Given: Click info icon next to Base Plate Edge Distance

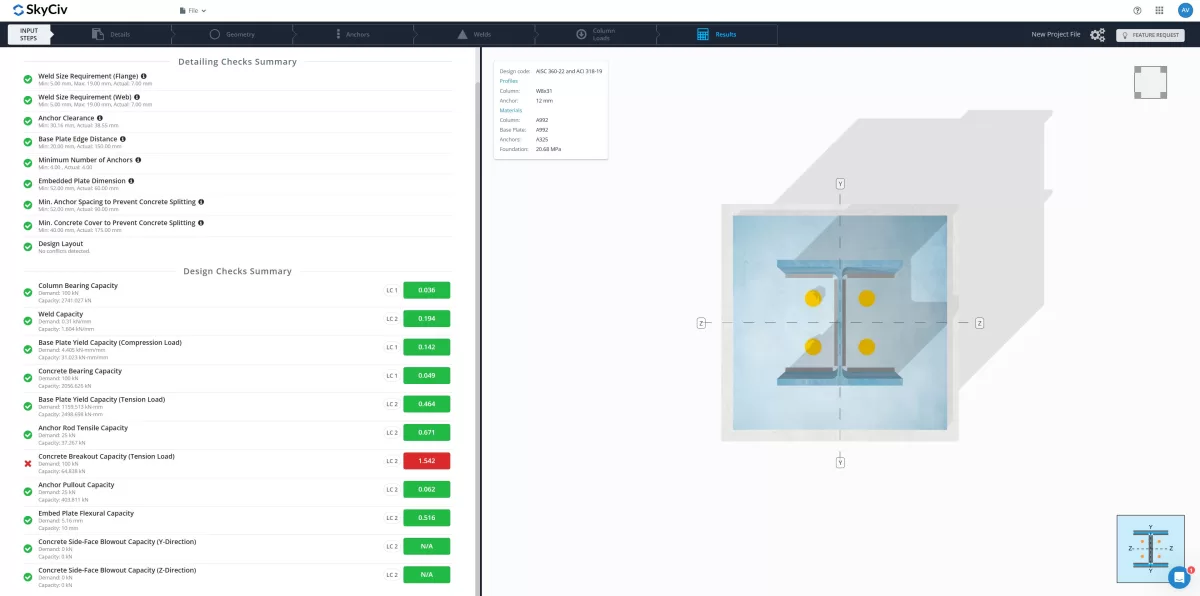Looking at the screenshot, I should click(123, 139).
